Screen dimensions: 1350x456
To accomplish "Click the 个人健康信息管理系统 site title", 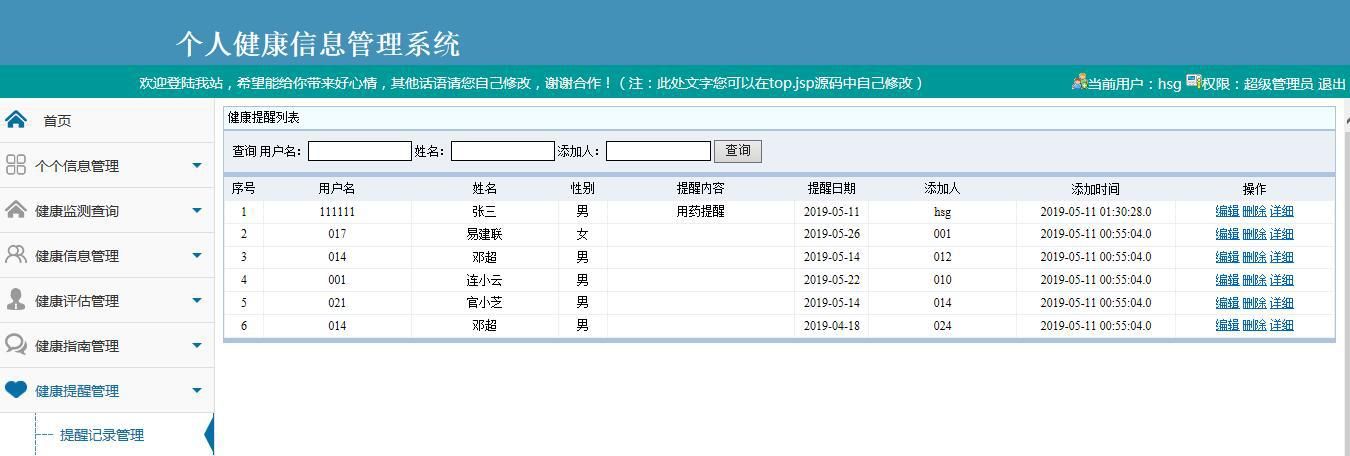I will coord(318,44).
